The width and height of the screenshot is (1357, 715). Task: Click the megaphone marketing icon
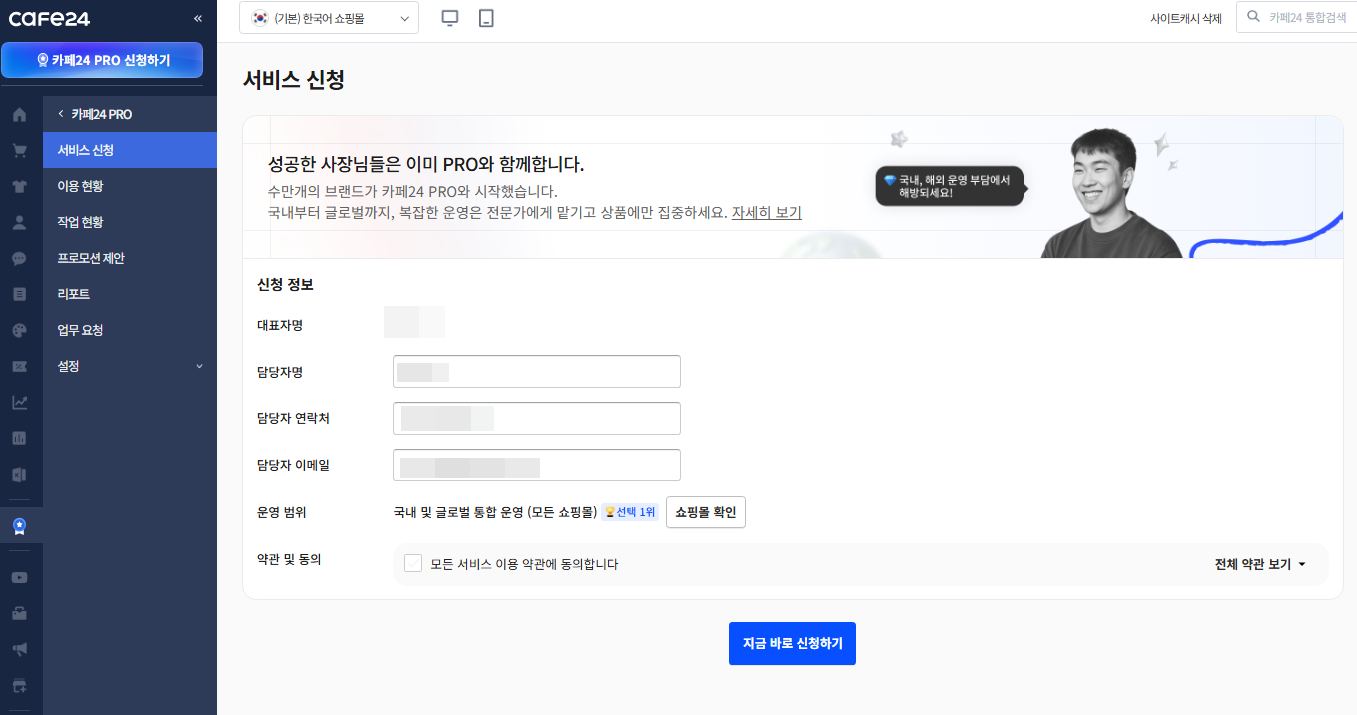pyautogui.click(x=19, y=649)
